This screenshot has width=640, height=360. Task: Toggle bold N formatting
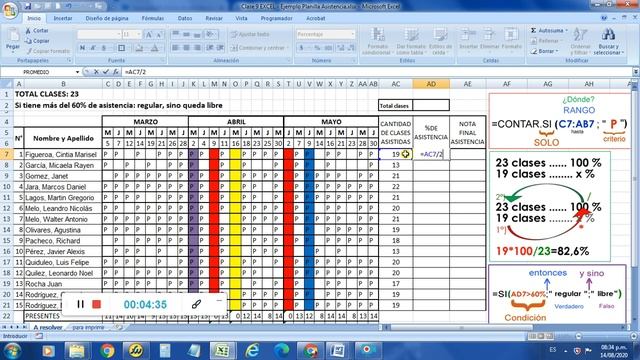pyautogui.click(x=82, y=48)
